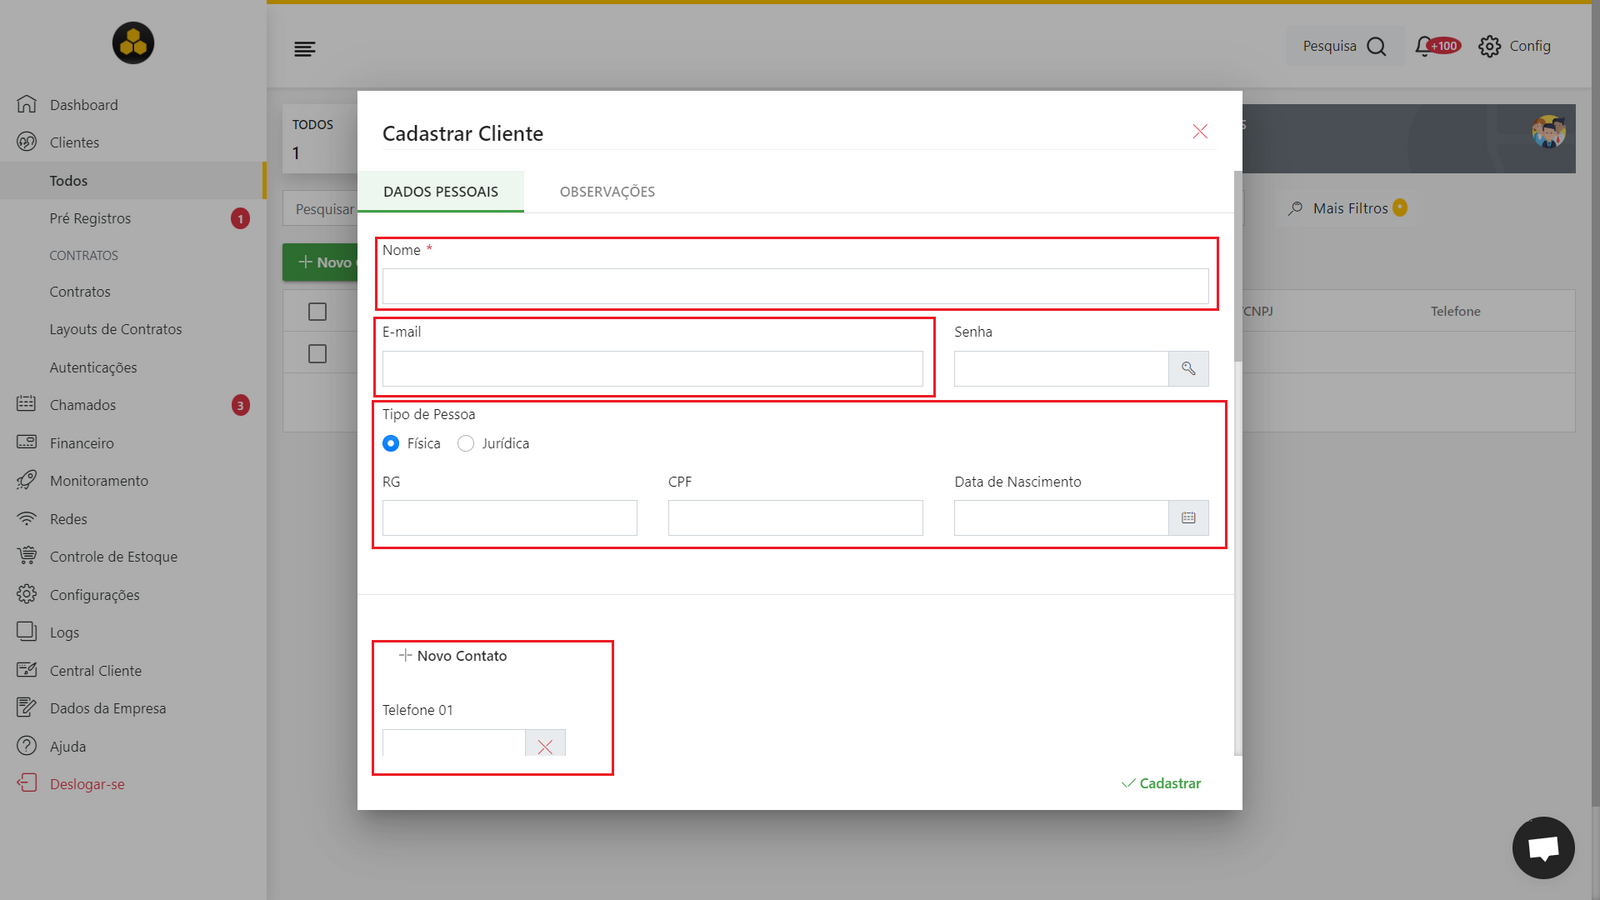
Task: Open the calendar icon for Data de Nascimento
Action: 1188,518
